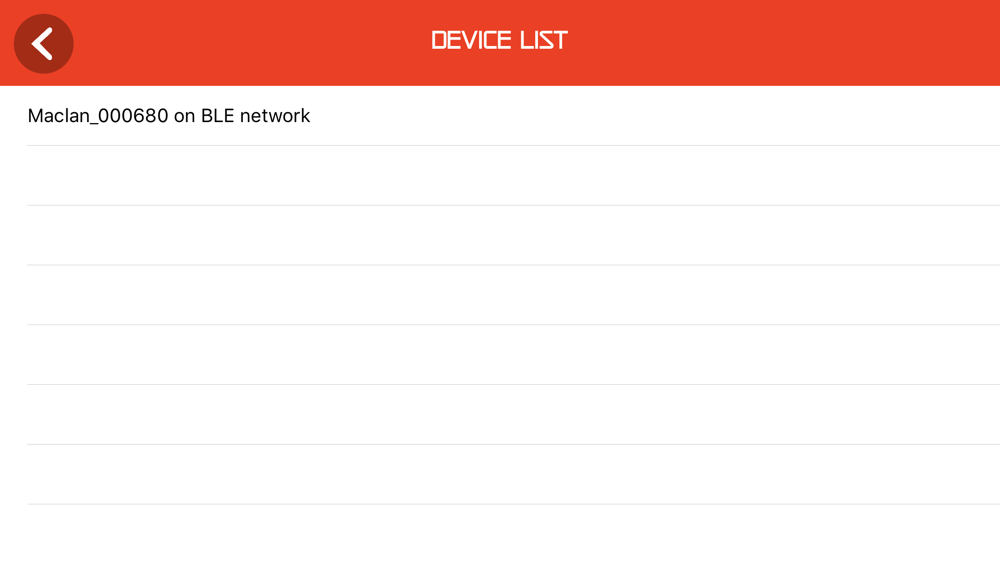Click blank area beneath the last separator line
Image resolution: width=1000 pixels, height=563 pixels.
500,534
